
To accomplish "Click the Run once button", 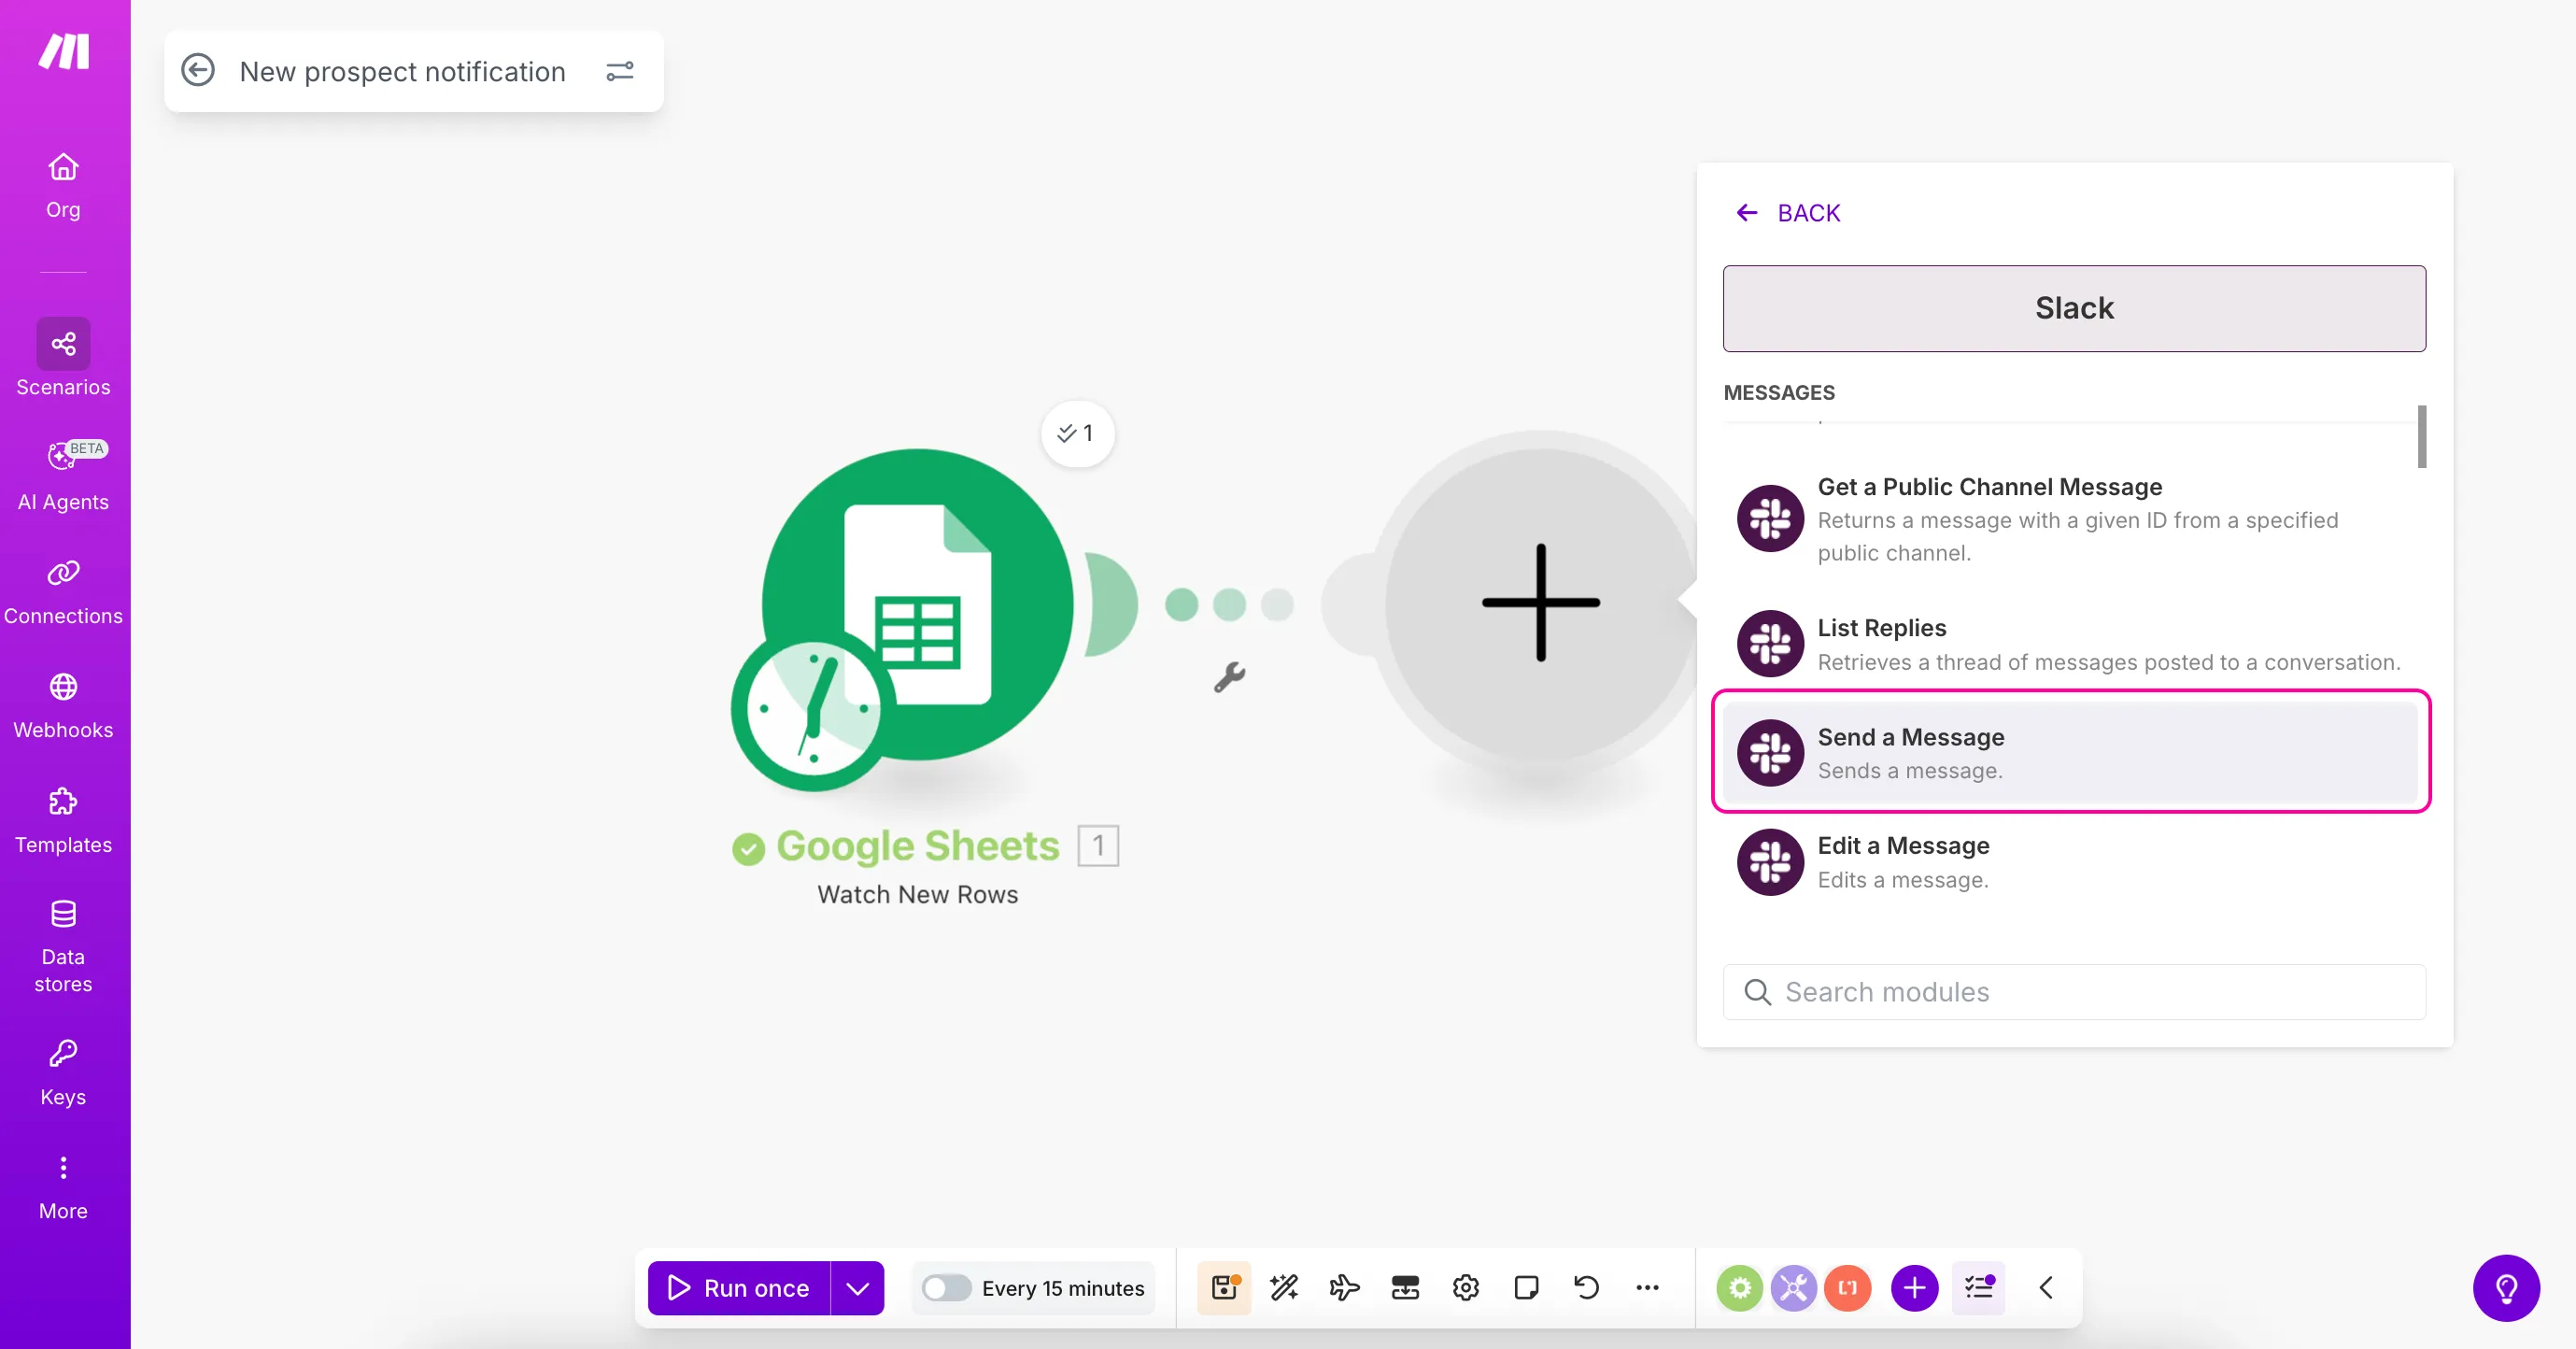I will [x=739, y=1288].
